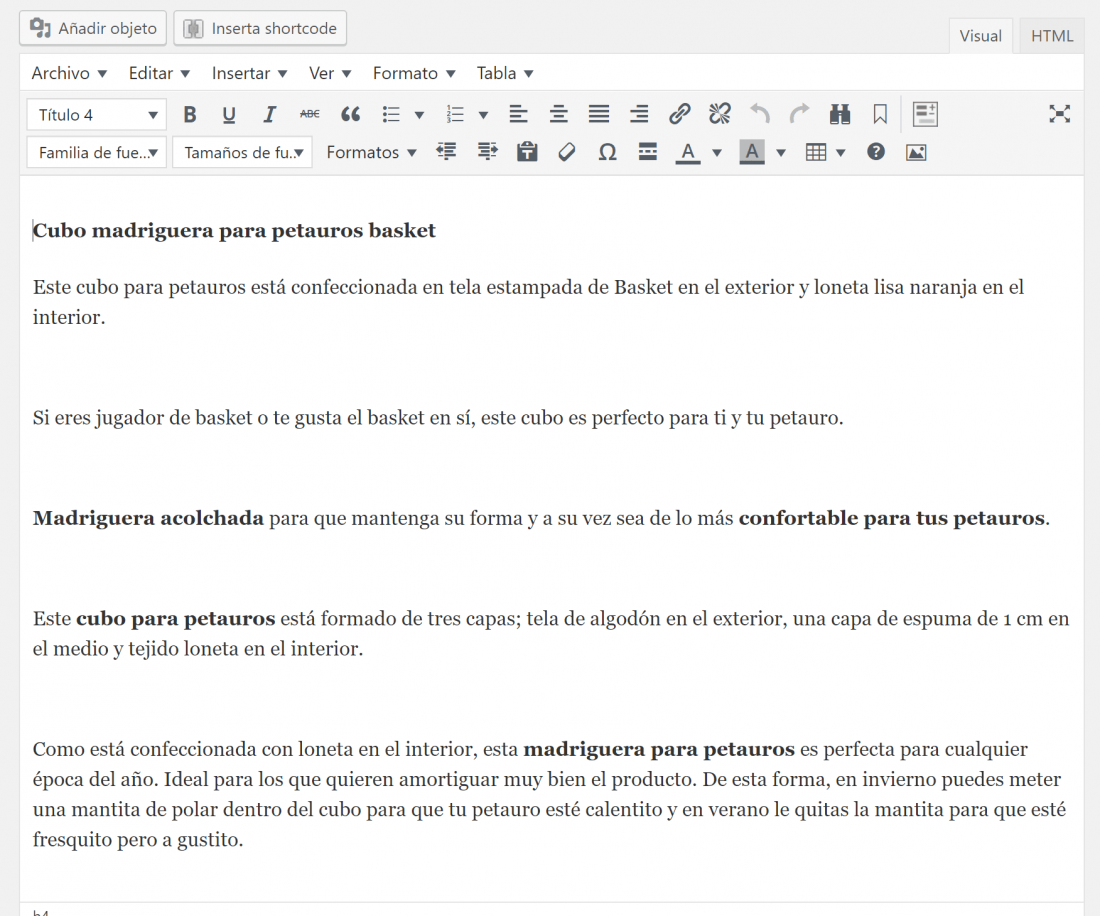The width and height of the screenshot is (1100, 916).
Task: Center align the text
Action: tap(558, 114)
